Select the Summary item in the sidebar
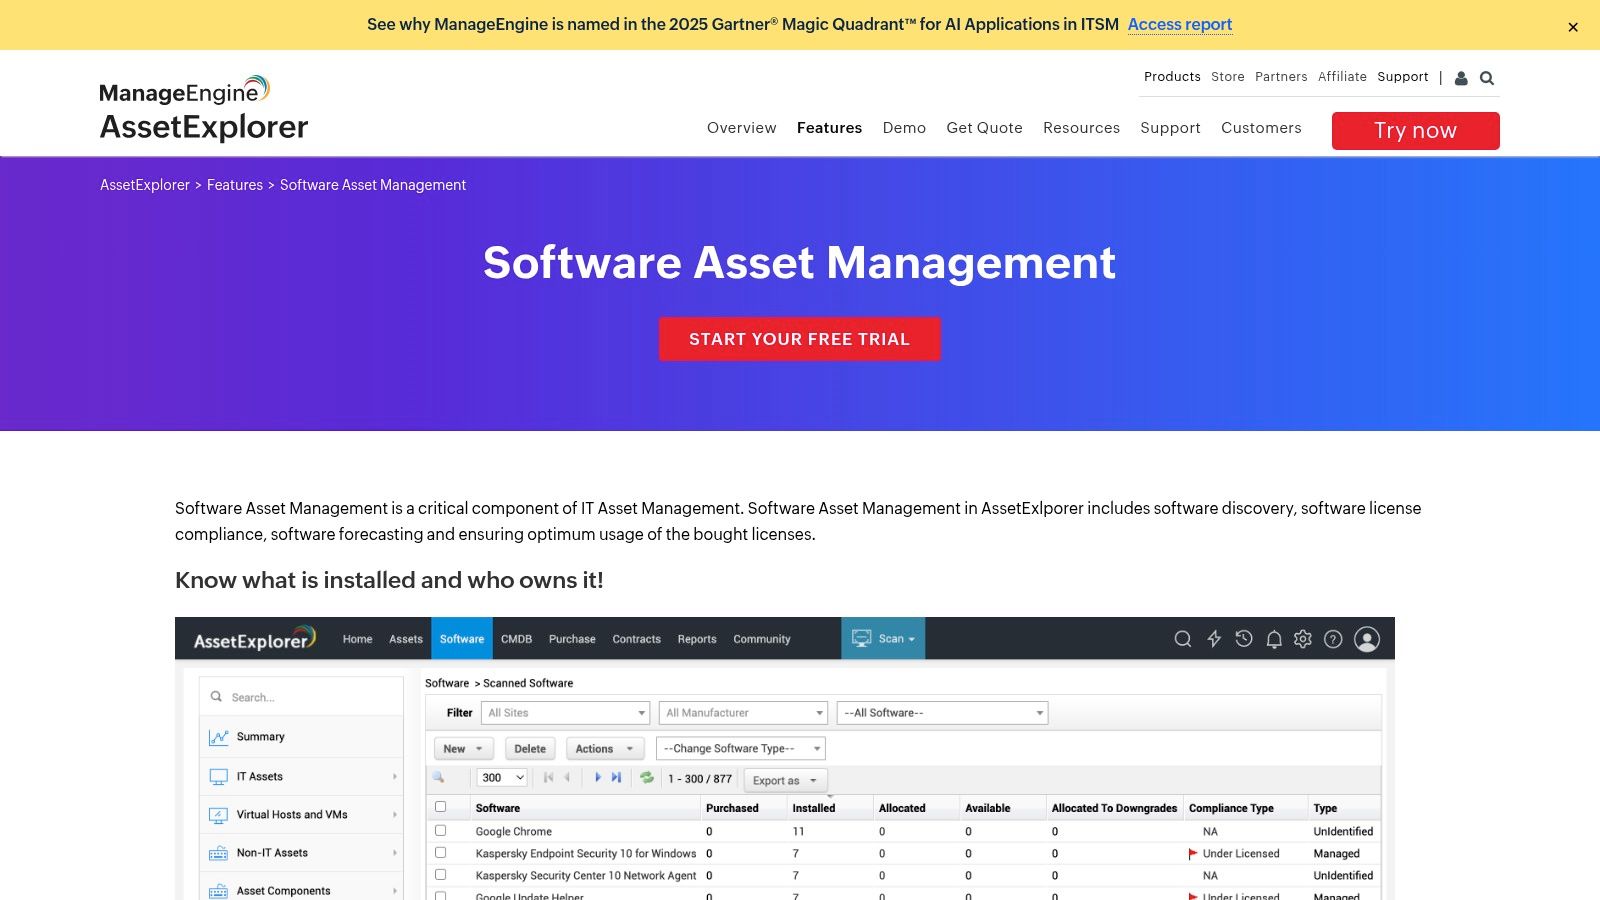This screenshot has width=1600, height=900. click(x=261, y=737)
